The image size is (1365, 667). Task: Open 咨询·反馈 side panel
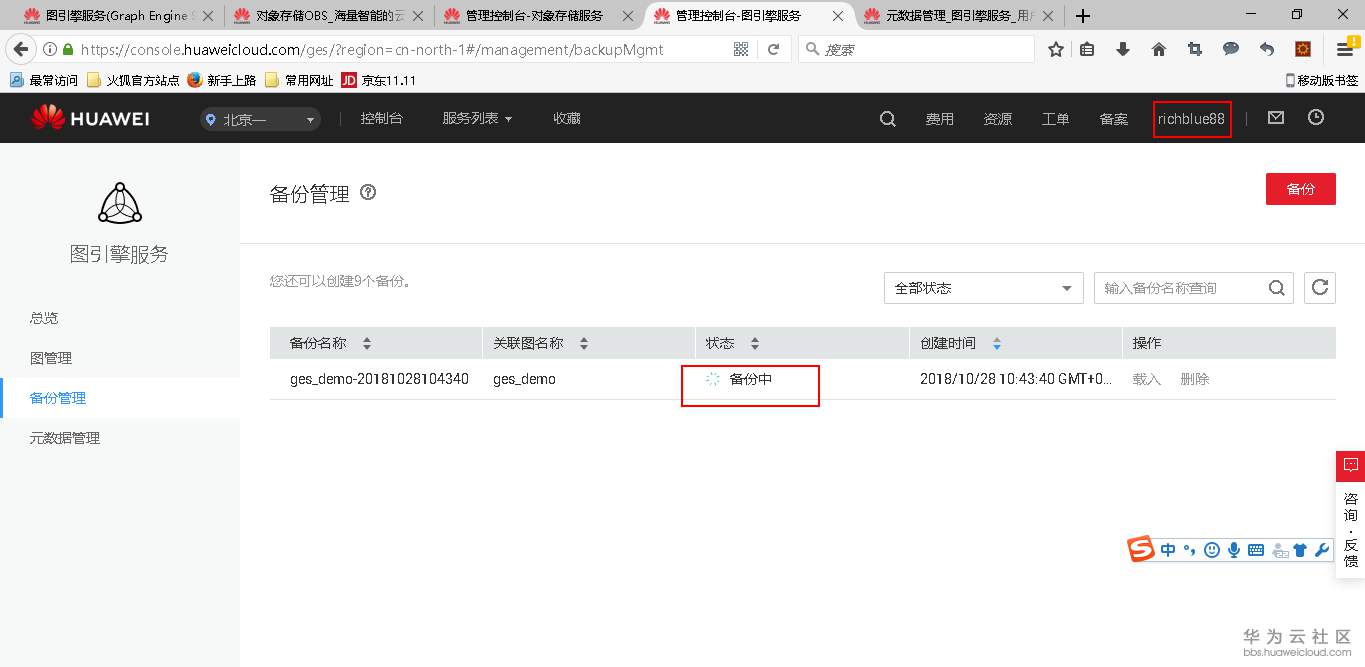pyautogui.click(x=1350, y=530)
